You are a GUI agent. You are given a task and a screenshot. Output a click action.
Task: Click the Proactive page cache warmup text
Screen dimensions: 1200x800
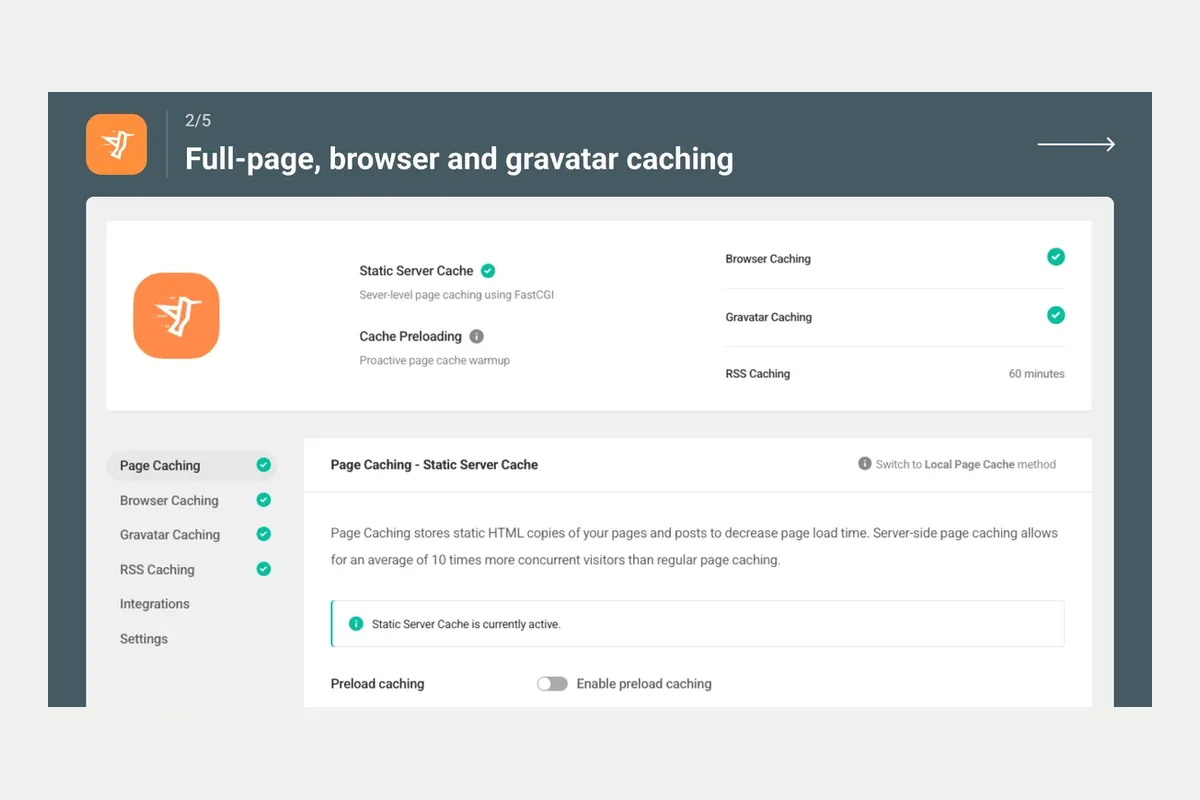pyautogui.click(x=435, y=360)
